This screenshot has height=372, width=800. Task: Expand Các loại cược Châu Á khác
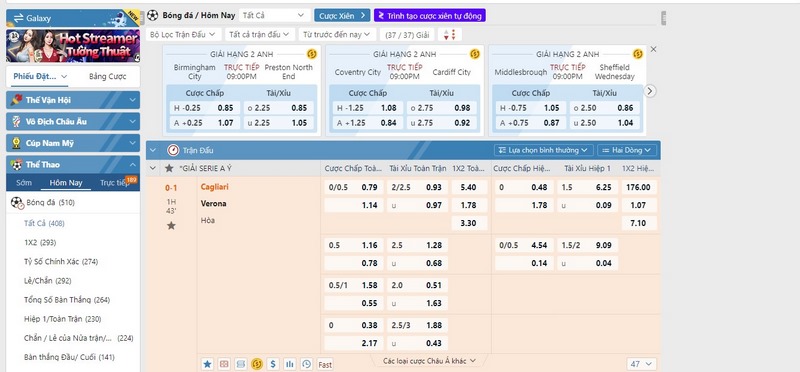point(430,361)
